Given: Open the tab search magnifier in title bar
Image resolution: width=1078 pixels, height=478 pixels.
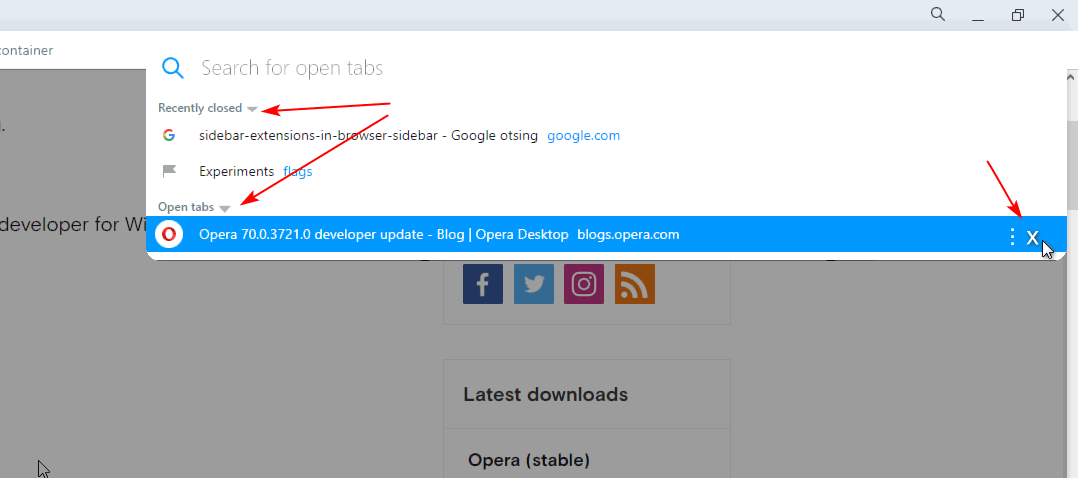Looking at the screenshot, I should 938,14.
